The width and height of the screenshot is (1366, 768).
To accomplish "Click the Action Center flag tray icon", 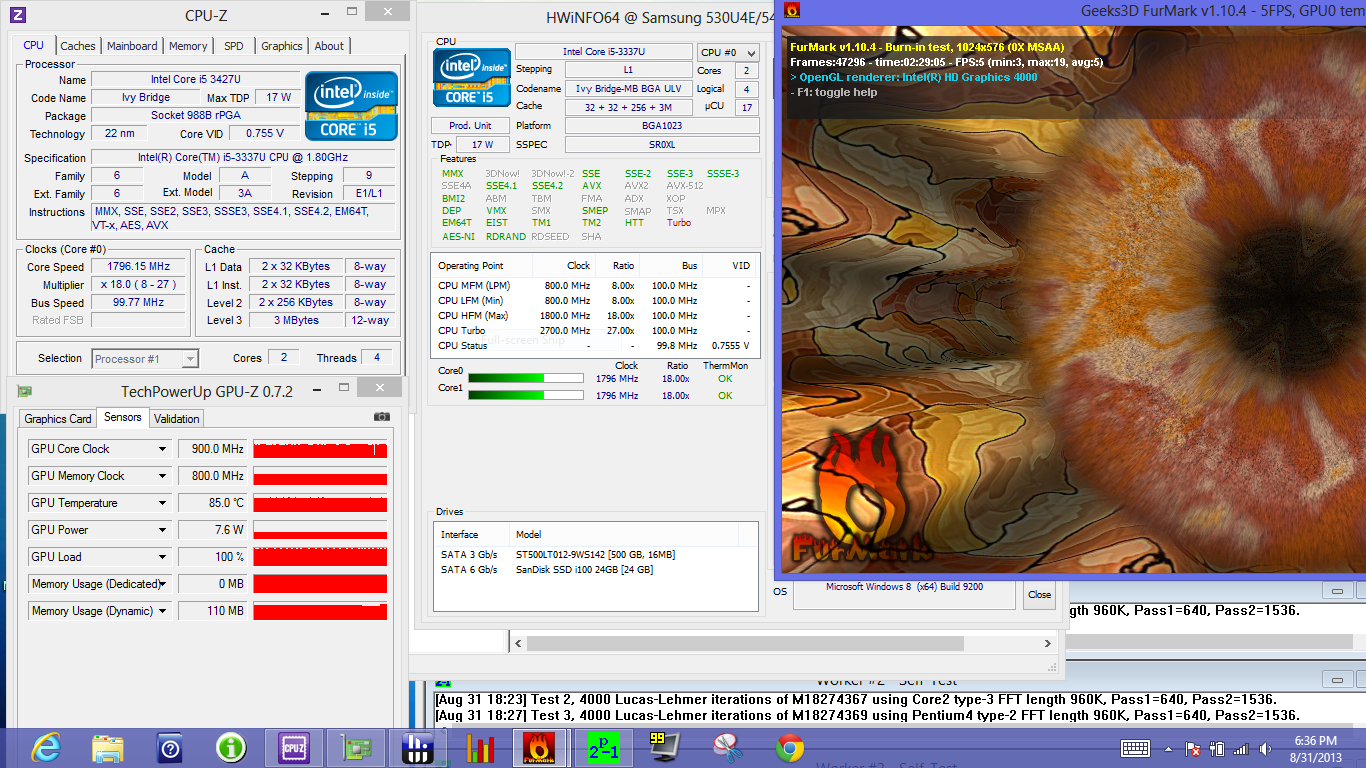I will coord(1192,748).
